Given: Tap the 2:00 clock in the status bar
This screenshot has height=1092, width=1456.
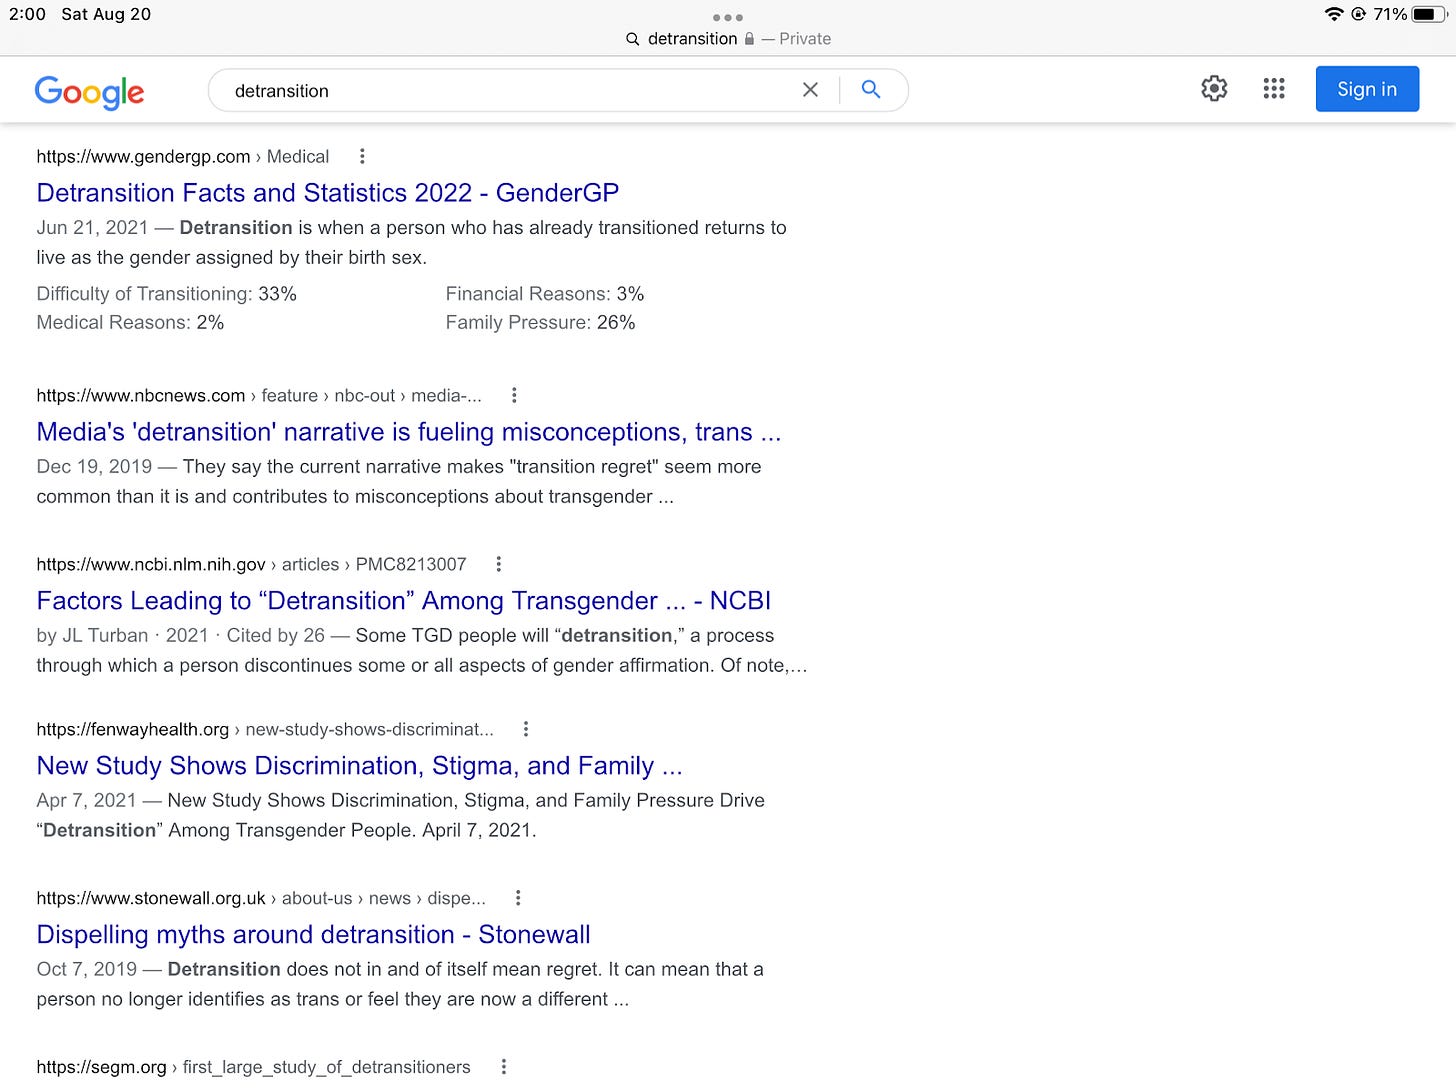Looking at the screenshot, I should 27,14.
